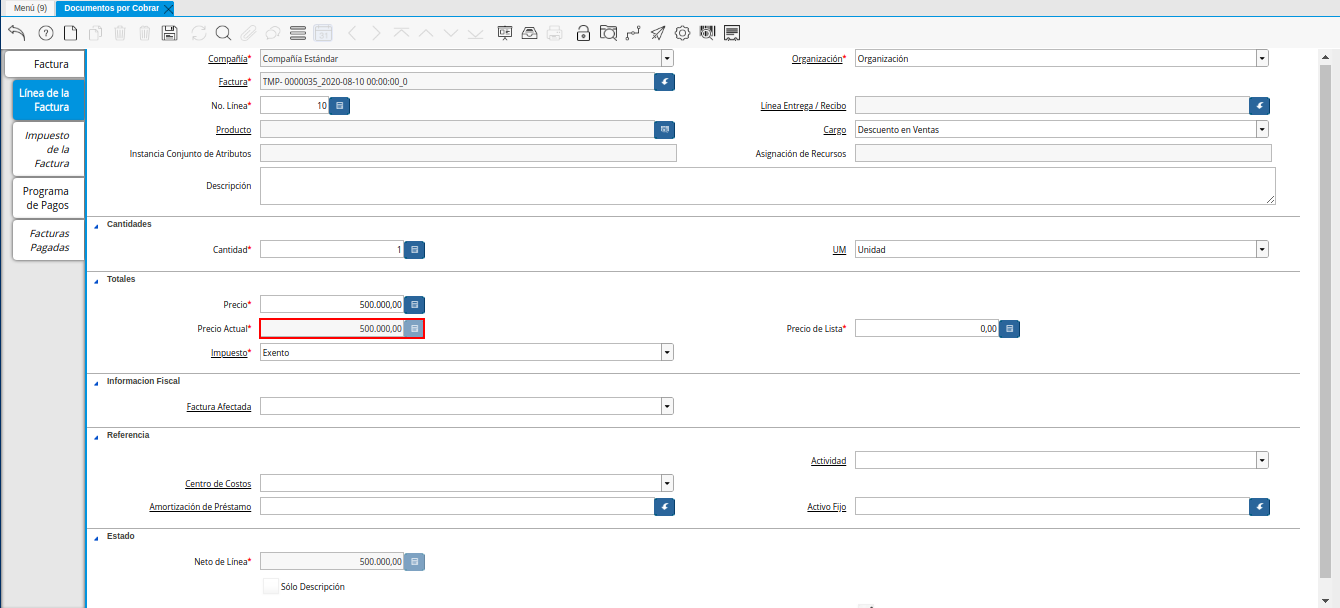The width and height of the screenshot is (1340, 608).
Task: Click into the Descripción text area
Action: click(x=767, y=186)
